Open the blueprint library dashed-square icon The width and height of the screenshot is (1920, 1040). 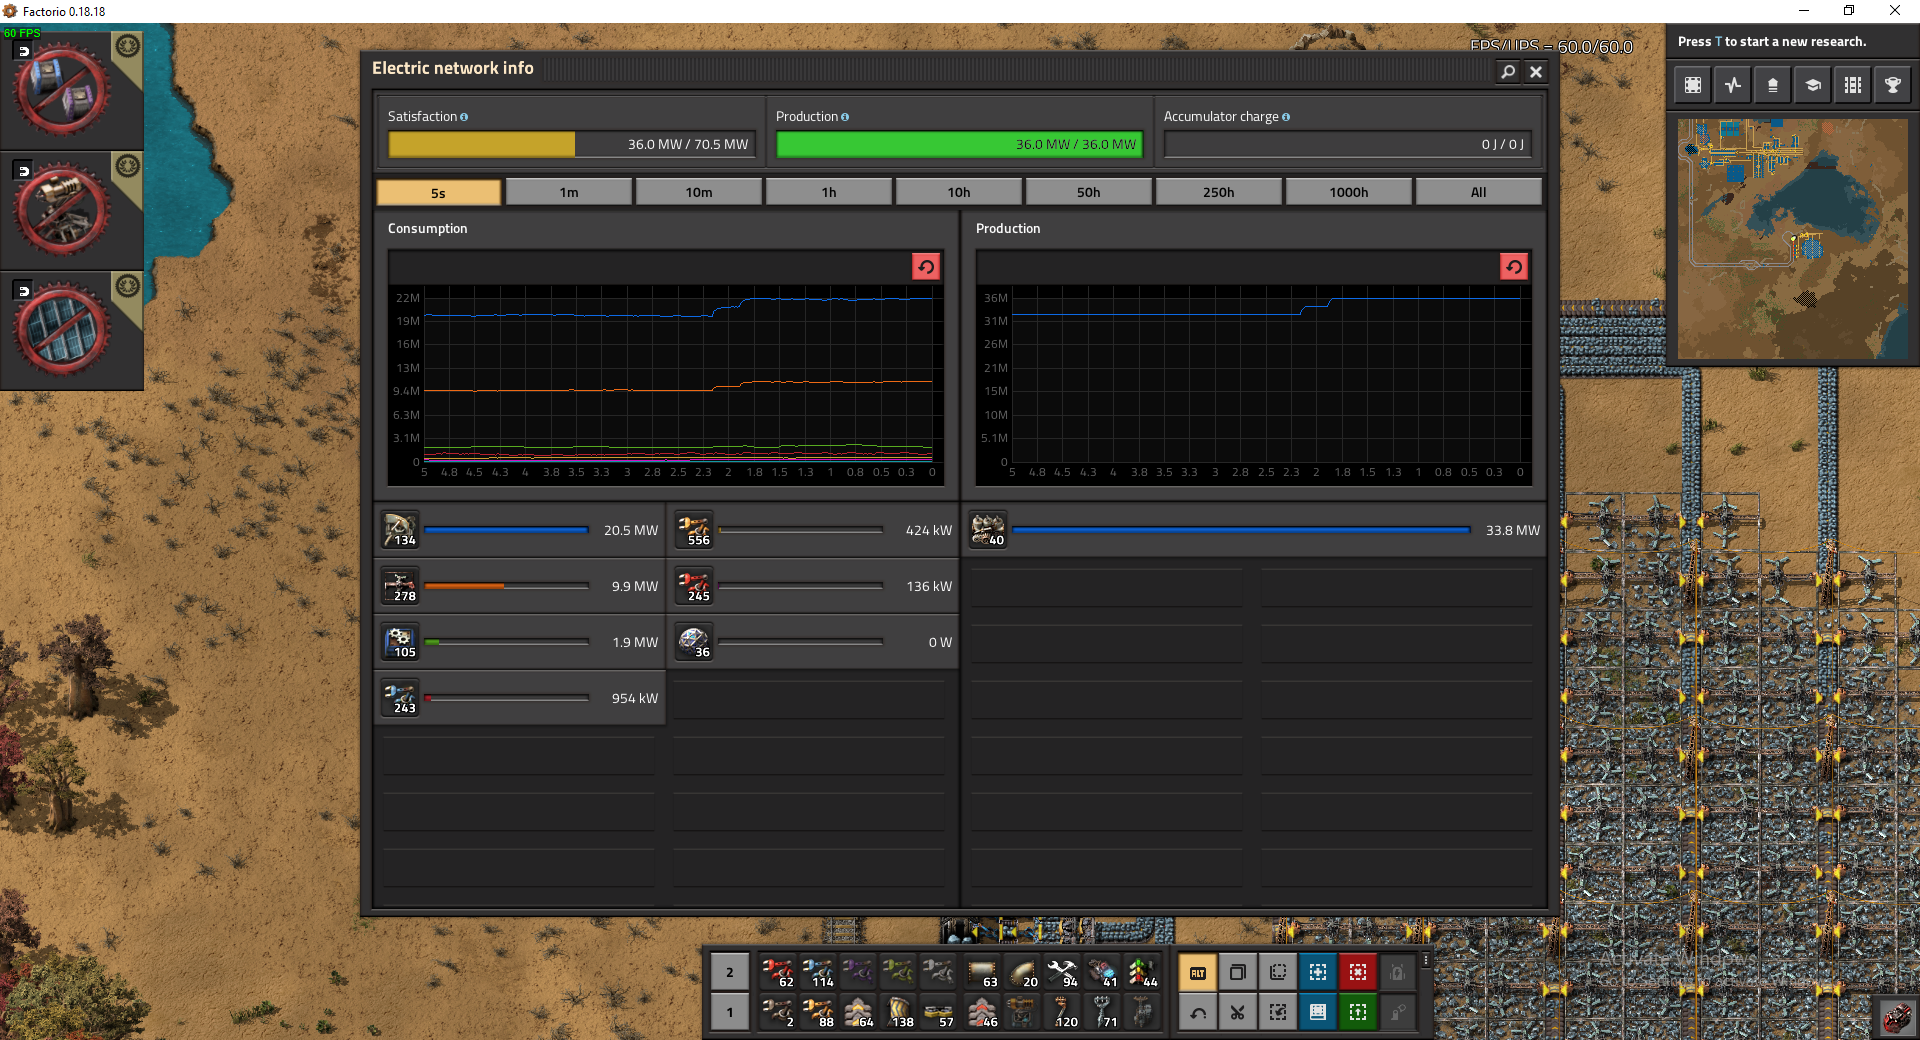click(1693, 85)
